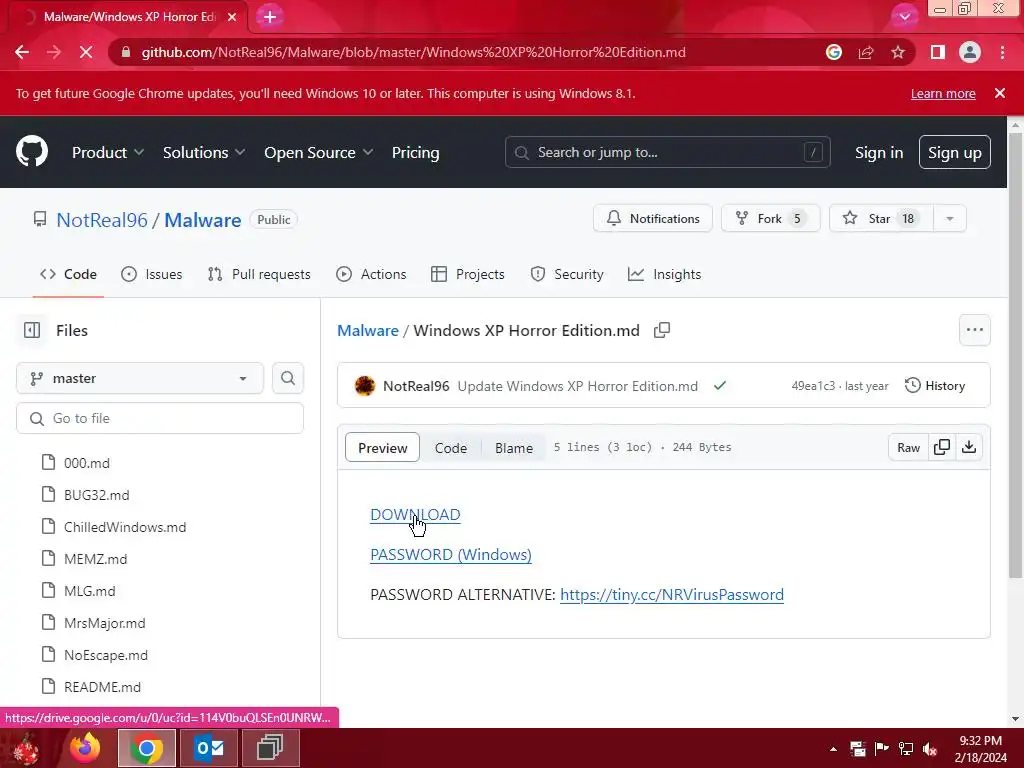Open Google account icon in address bar
The image size is (1024, 768).
tap(834, 52)
